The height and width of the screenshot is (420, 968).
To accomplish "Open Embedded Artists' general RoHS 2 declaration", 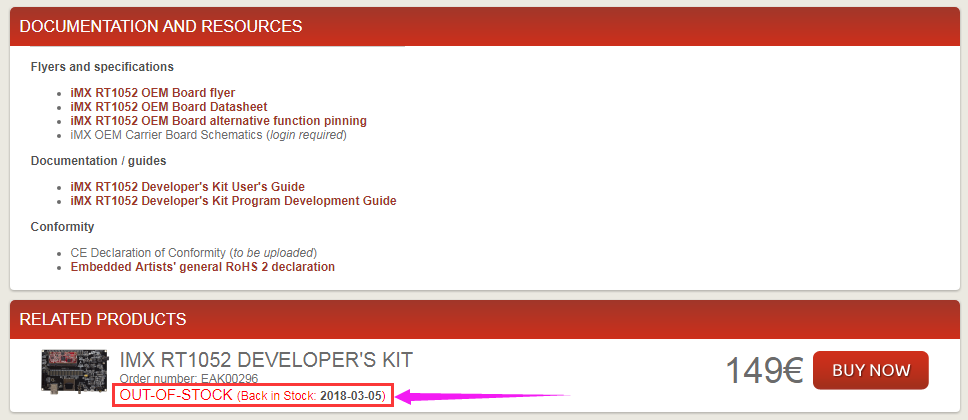I will tap(202, 267).
